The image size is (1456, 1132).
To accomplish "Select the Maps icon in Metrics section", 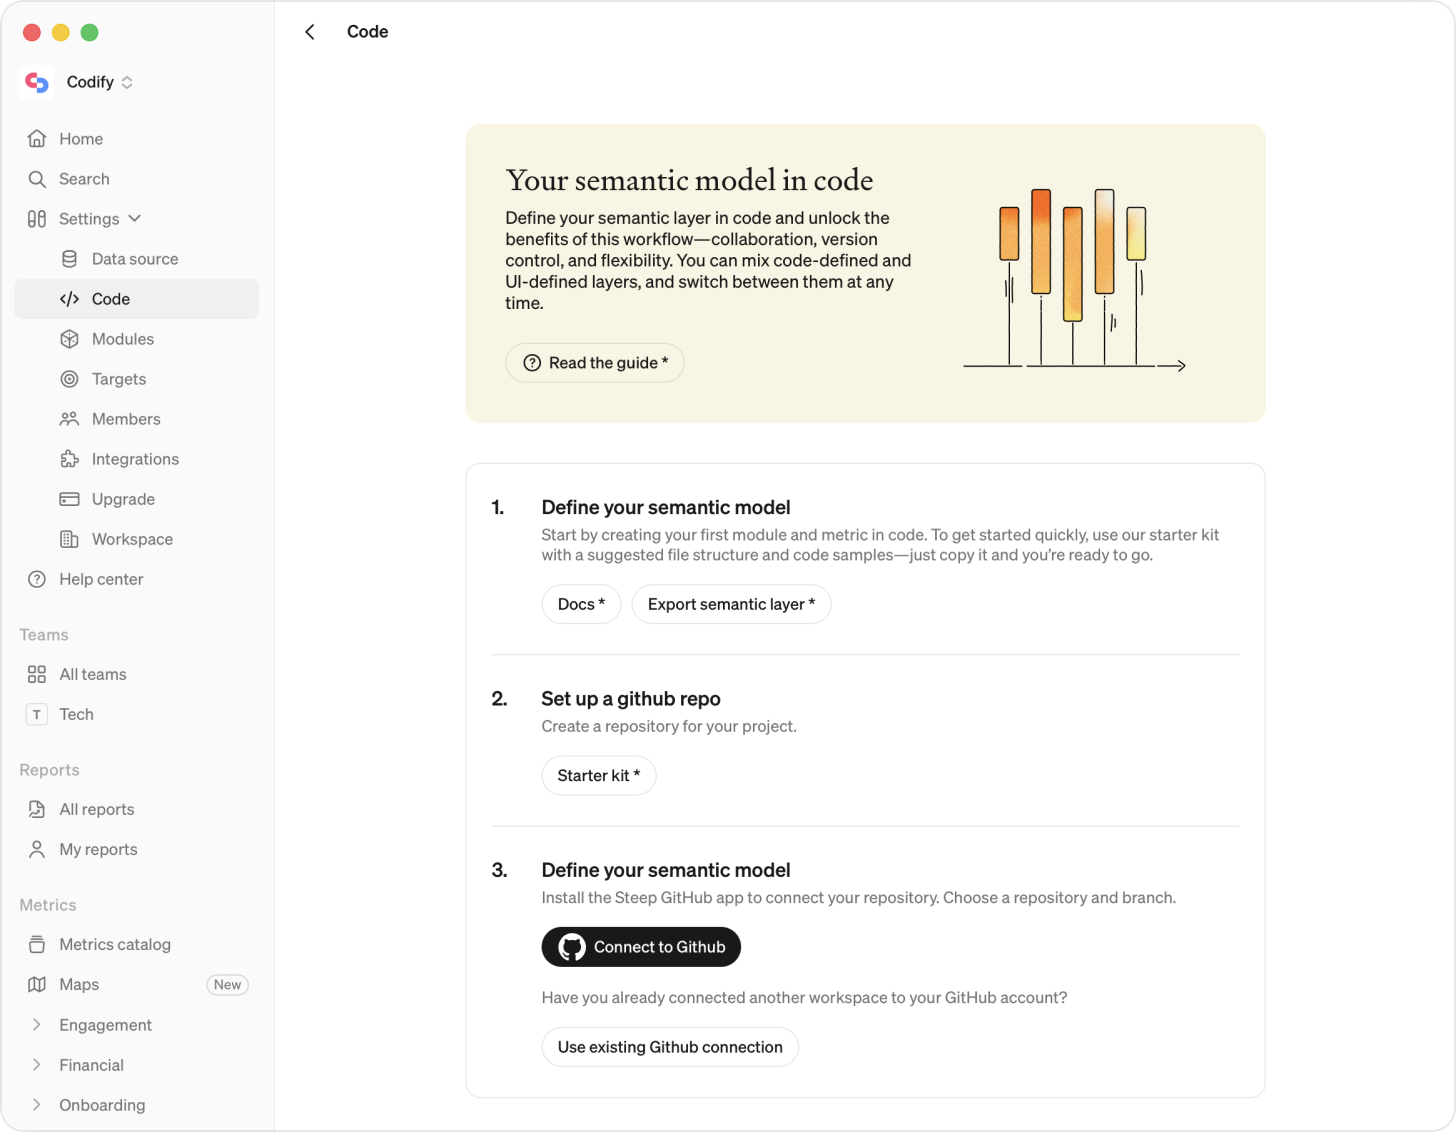I will pos(36,984).
